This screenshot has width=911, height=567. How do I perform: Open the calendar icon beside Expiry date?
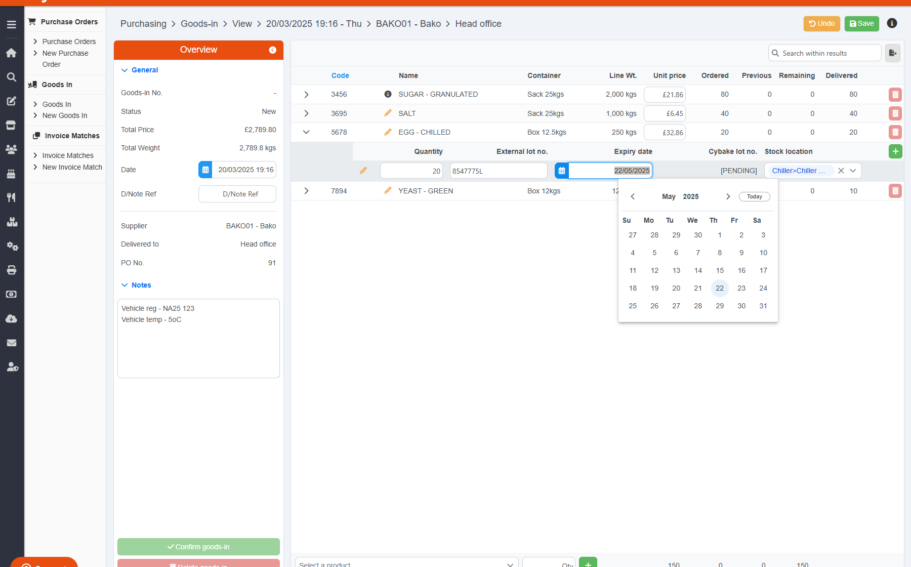coord(561,171)
